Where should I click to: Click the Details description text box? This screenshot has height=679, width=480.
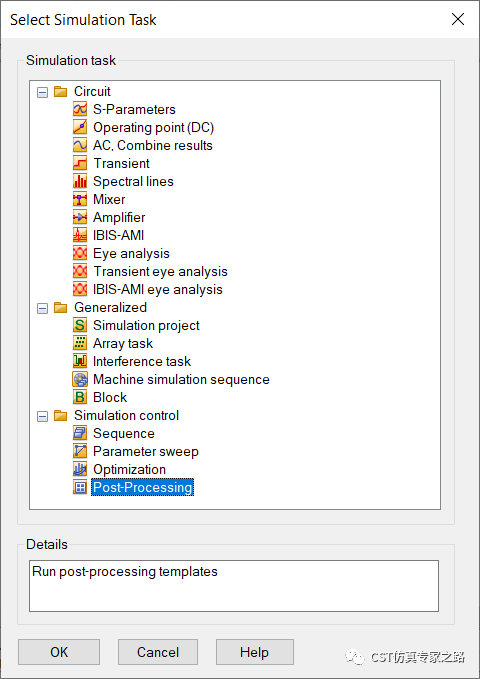[234, 586]
